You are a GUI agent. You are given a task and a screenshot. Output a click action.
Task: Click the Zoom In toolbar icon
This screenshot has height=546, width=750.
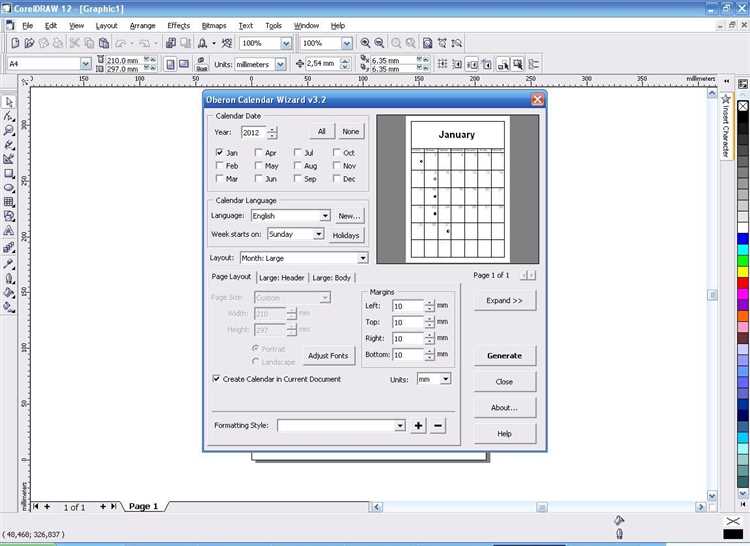click(365, 43)
